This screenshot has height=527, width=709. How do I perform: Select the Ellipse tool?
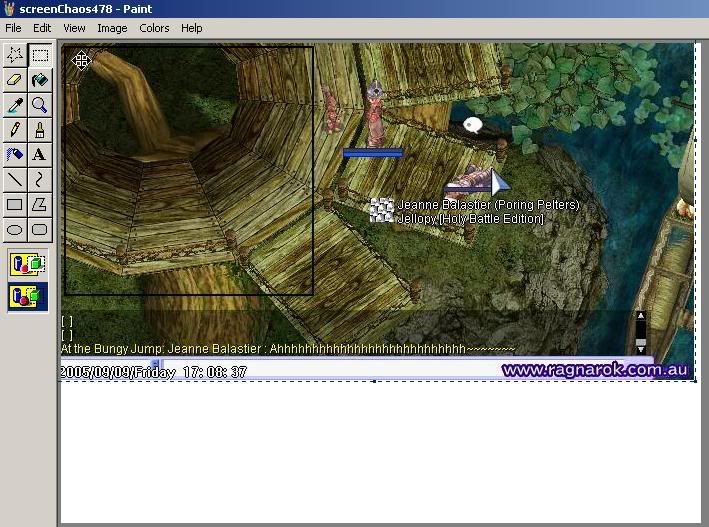[15, 229]
